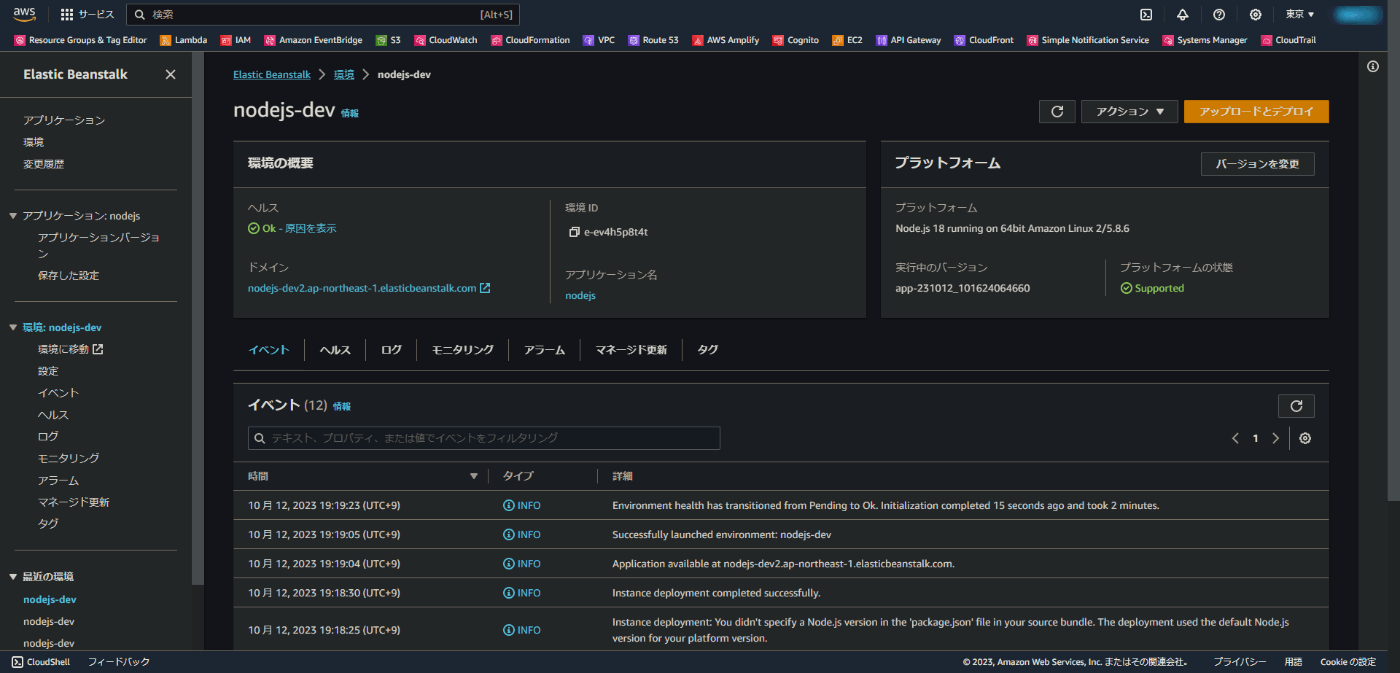Switch to the イベント tab

[269, 350]
